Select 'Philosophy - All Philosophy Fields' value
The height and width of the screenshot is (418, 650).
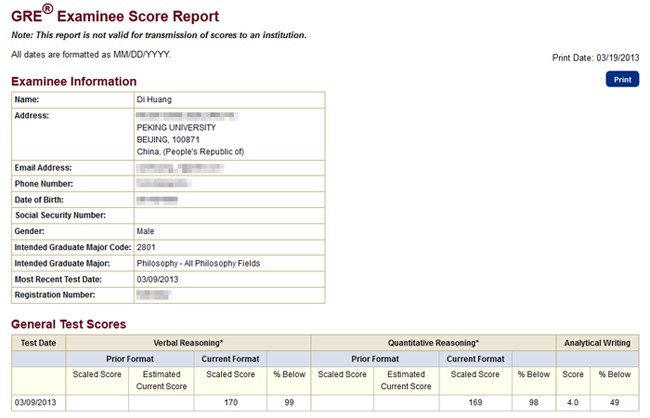point(199,263)
